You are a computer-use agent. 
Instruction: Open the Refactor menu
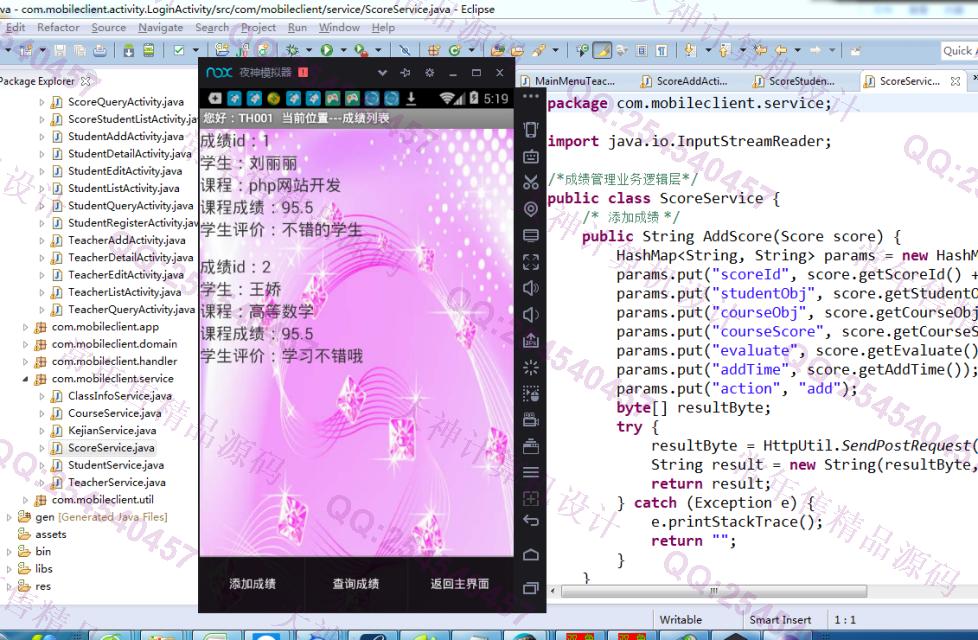click(x=58, y=27)
